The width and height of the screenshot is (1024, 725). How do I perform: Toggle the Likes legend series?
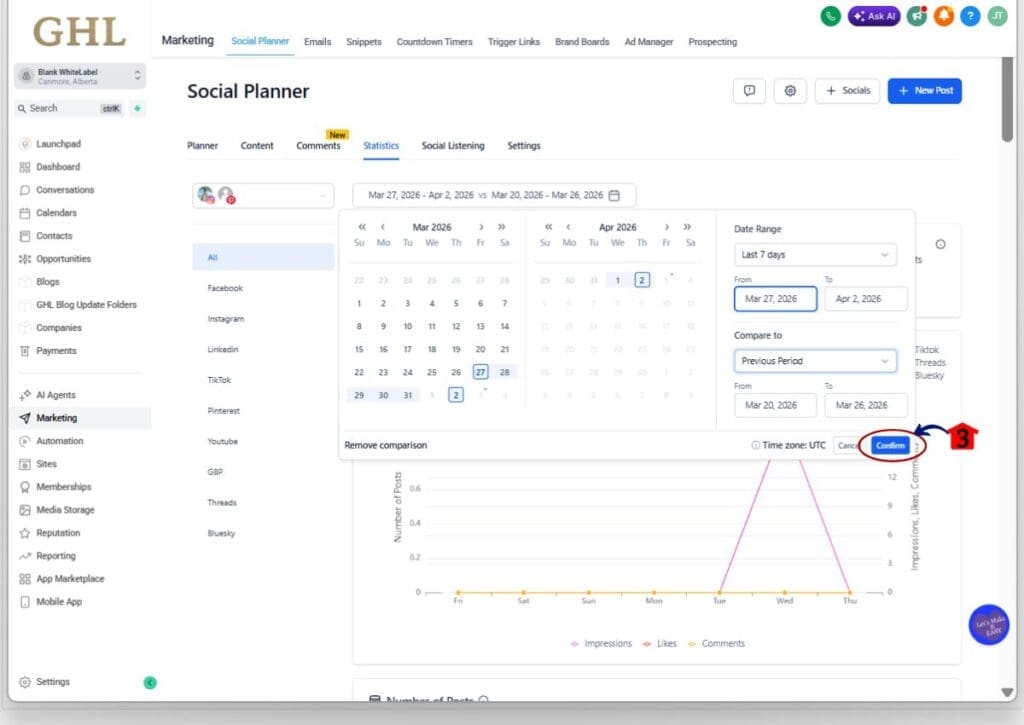tap(660, 643)
